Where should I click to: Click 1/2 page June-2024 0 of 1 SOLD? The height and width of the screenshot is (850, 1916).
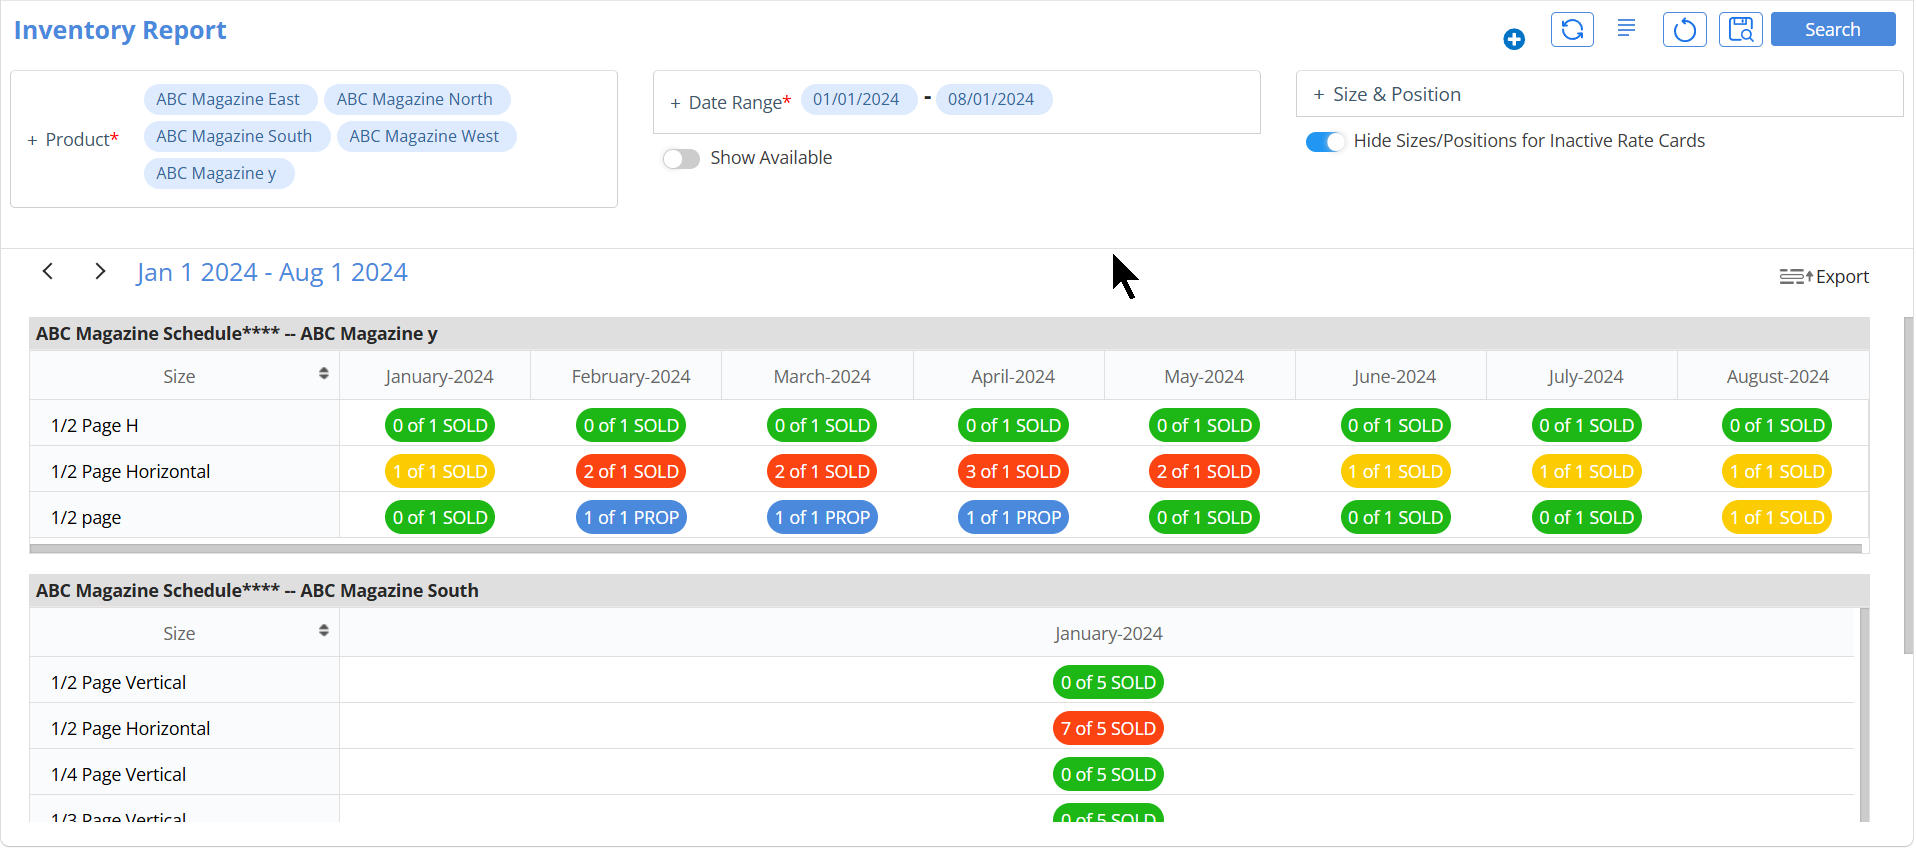click(1395, 517)
